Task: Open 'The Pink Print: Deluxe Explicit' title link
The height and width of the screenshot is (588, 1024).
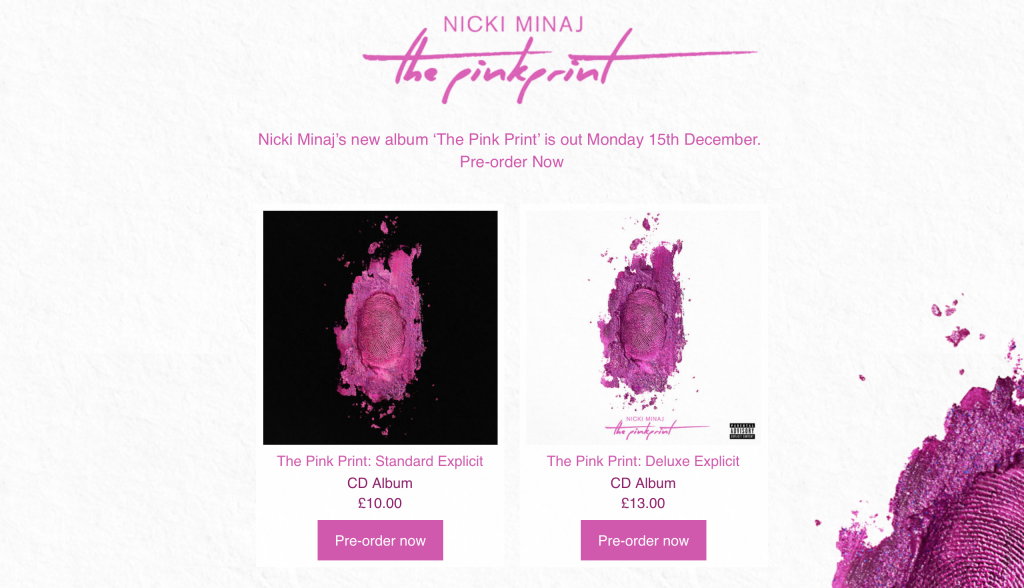Action: coord(643,461)
